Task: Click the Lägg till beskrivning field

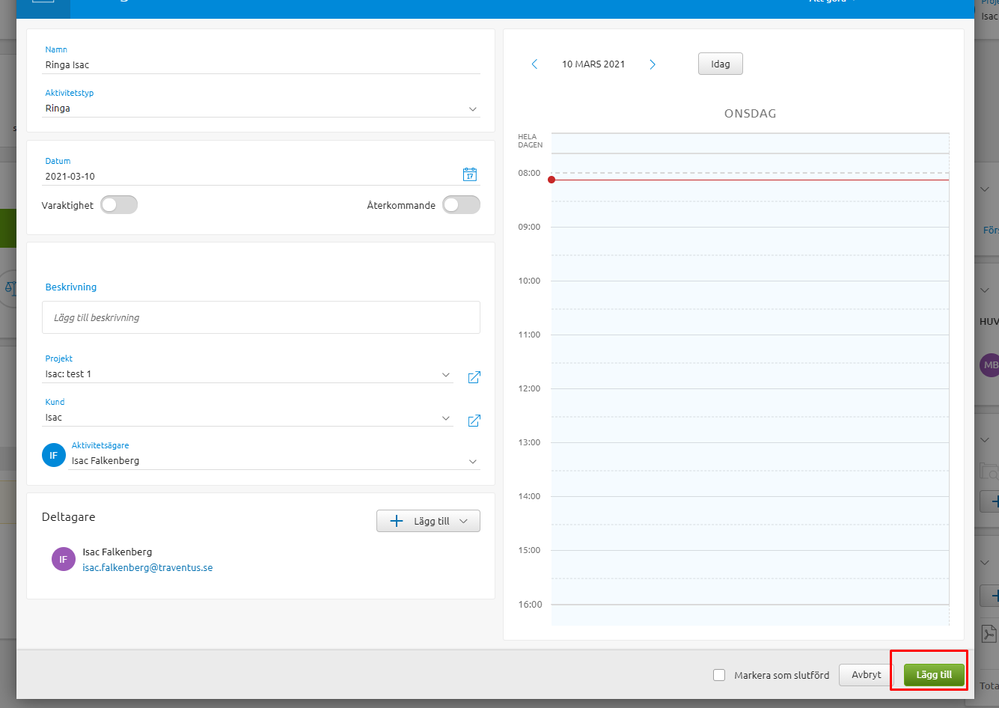Action: pyautogui.click(x=261, y=317)
